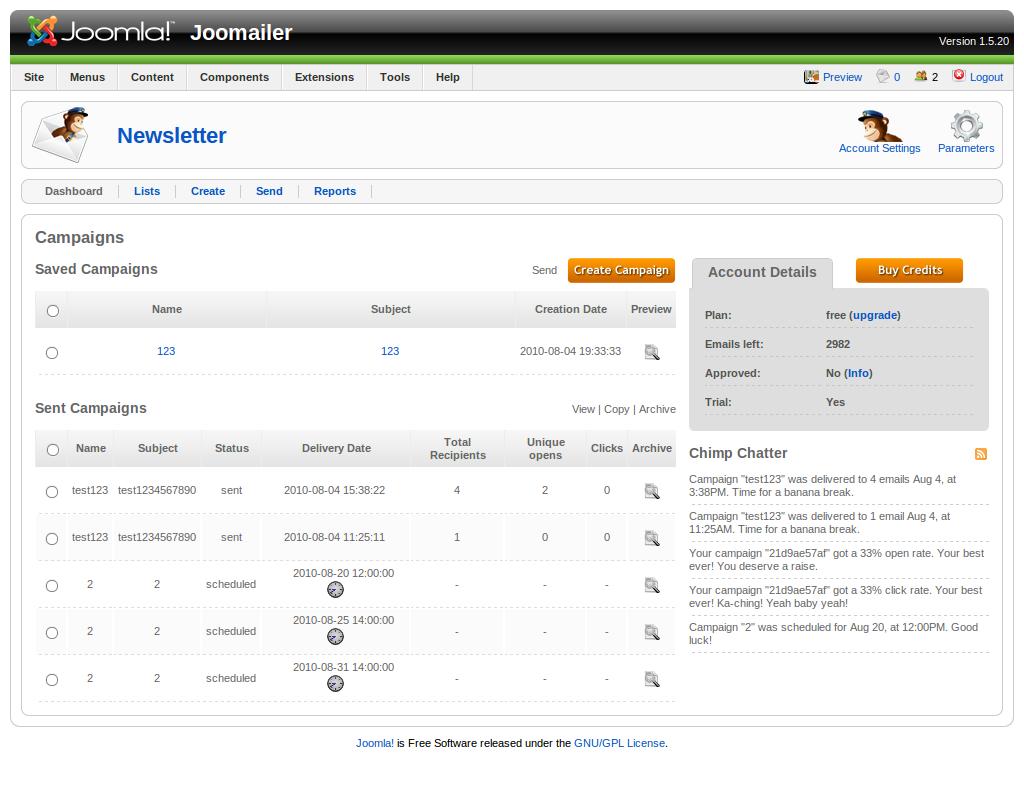The height and width of the screenshot is (798, 1024).
Task: Switch to the Dashboard tab
Action: [74, 191]
